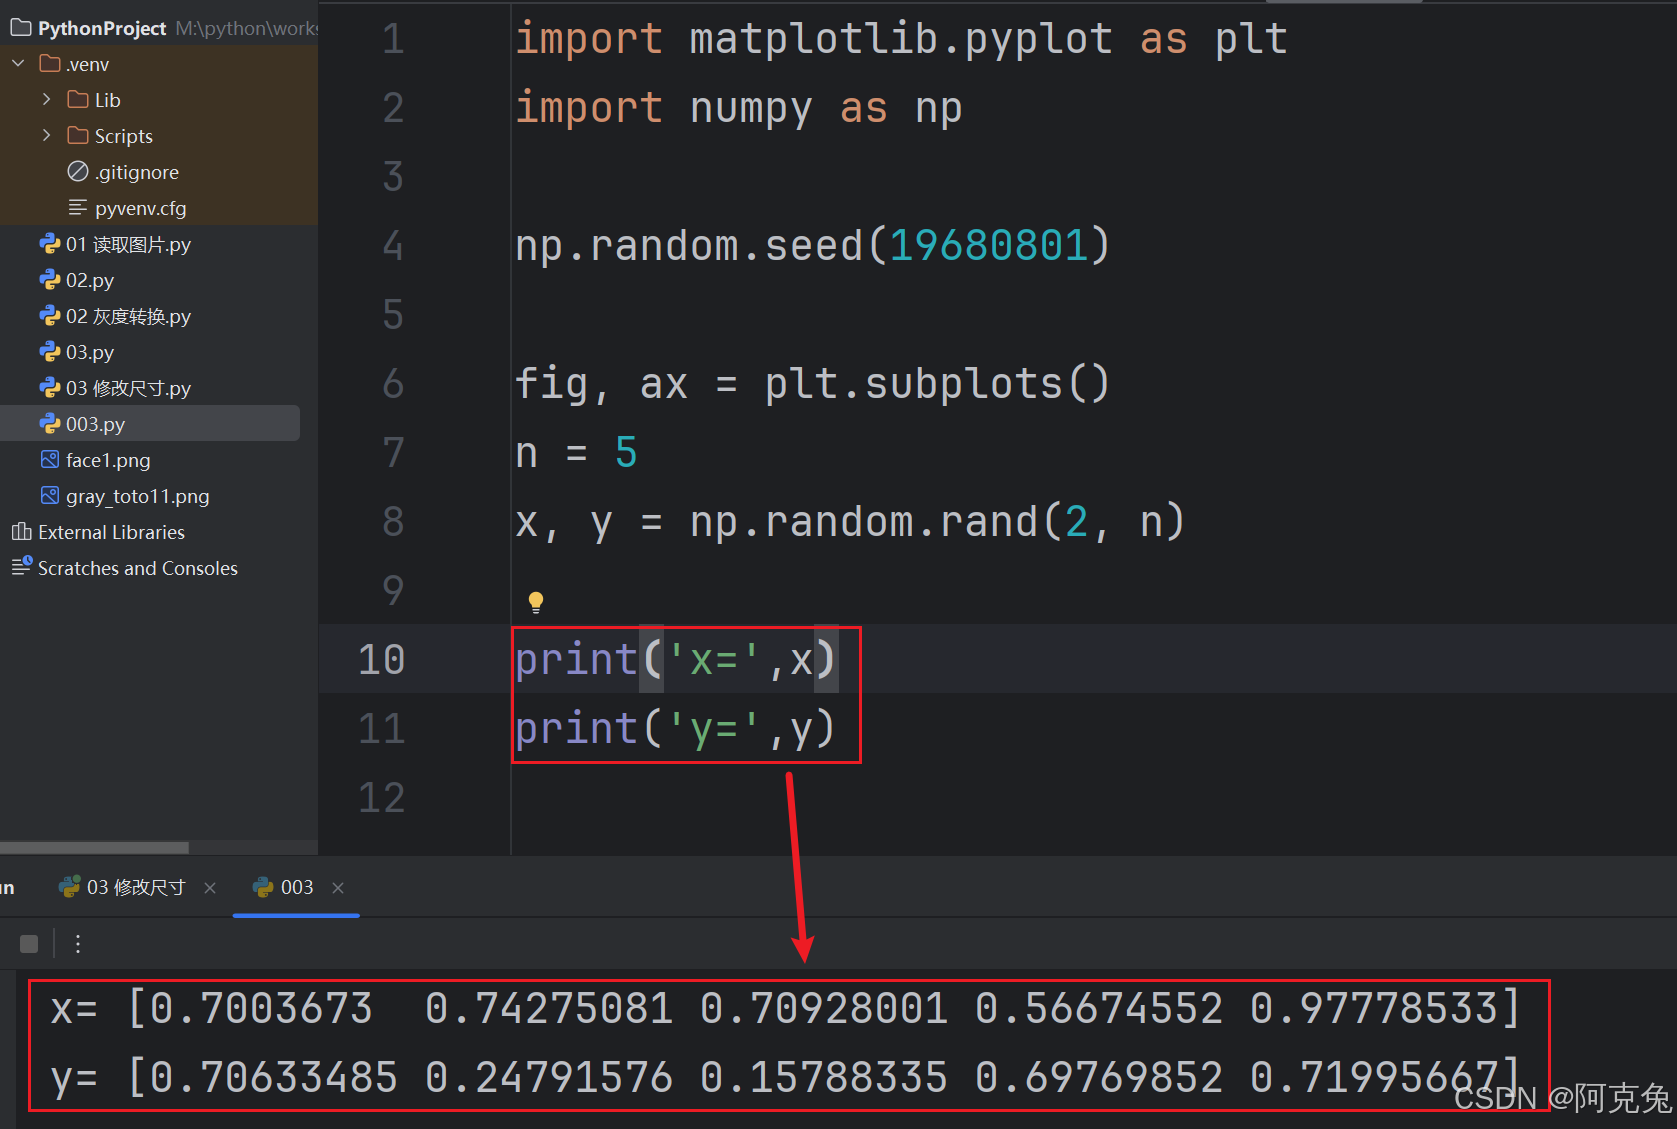
Task: Select the 003.py file in project tree
Action: (95, 423)
